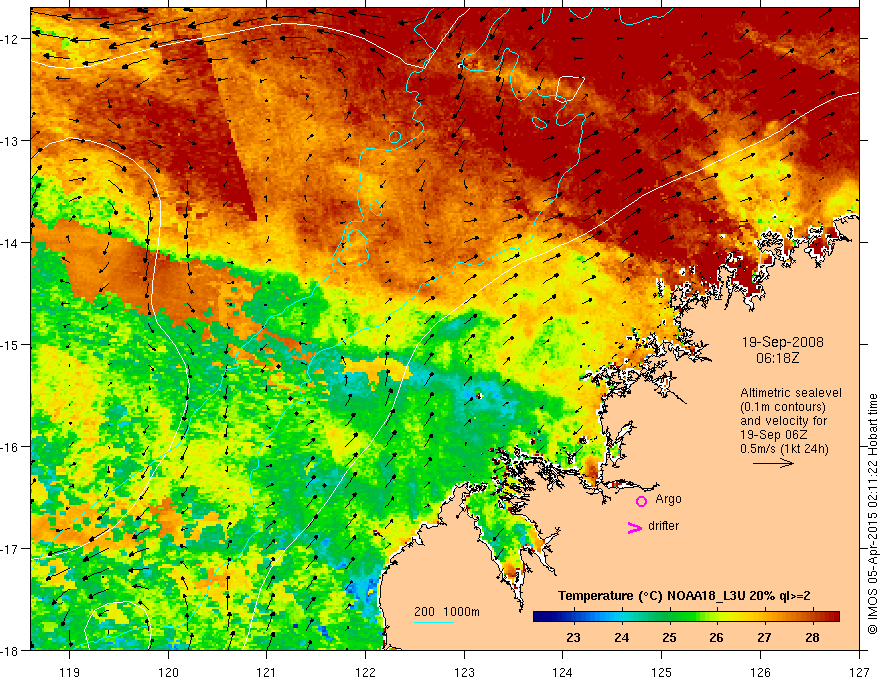Click the Temperature NOAA18_L3U colorbar title
Image resolution: width=880 pixels, height=680 pixels.
(x=684, y=596)
